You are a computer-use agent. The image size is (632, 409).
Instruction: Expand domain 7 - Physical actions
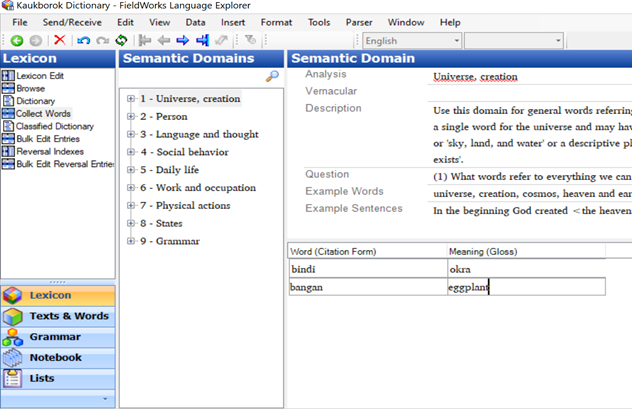coord(131,206)
